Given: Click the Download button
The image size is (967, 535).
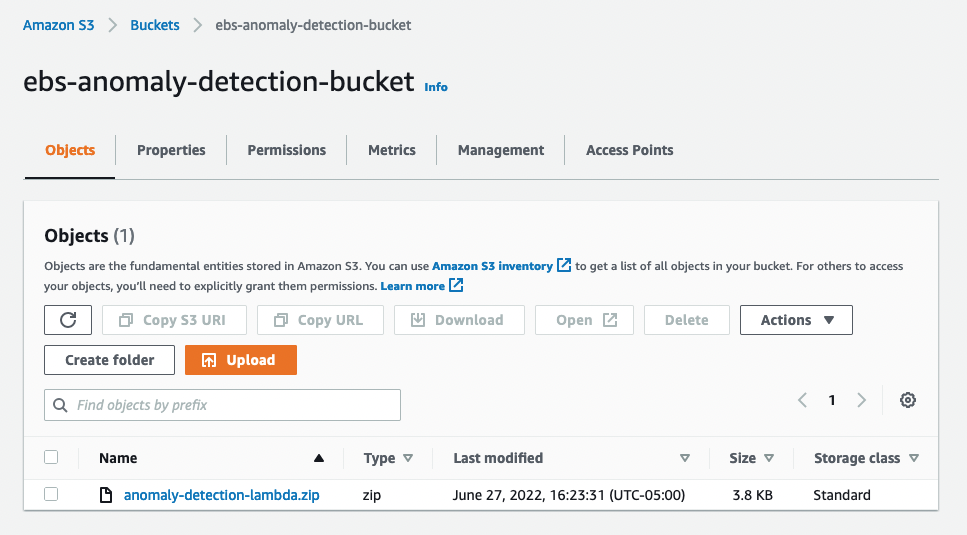Looking at the screenshot, I should click(x=459, y=320).
